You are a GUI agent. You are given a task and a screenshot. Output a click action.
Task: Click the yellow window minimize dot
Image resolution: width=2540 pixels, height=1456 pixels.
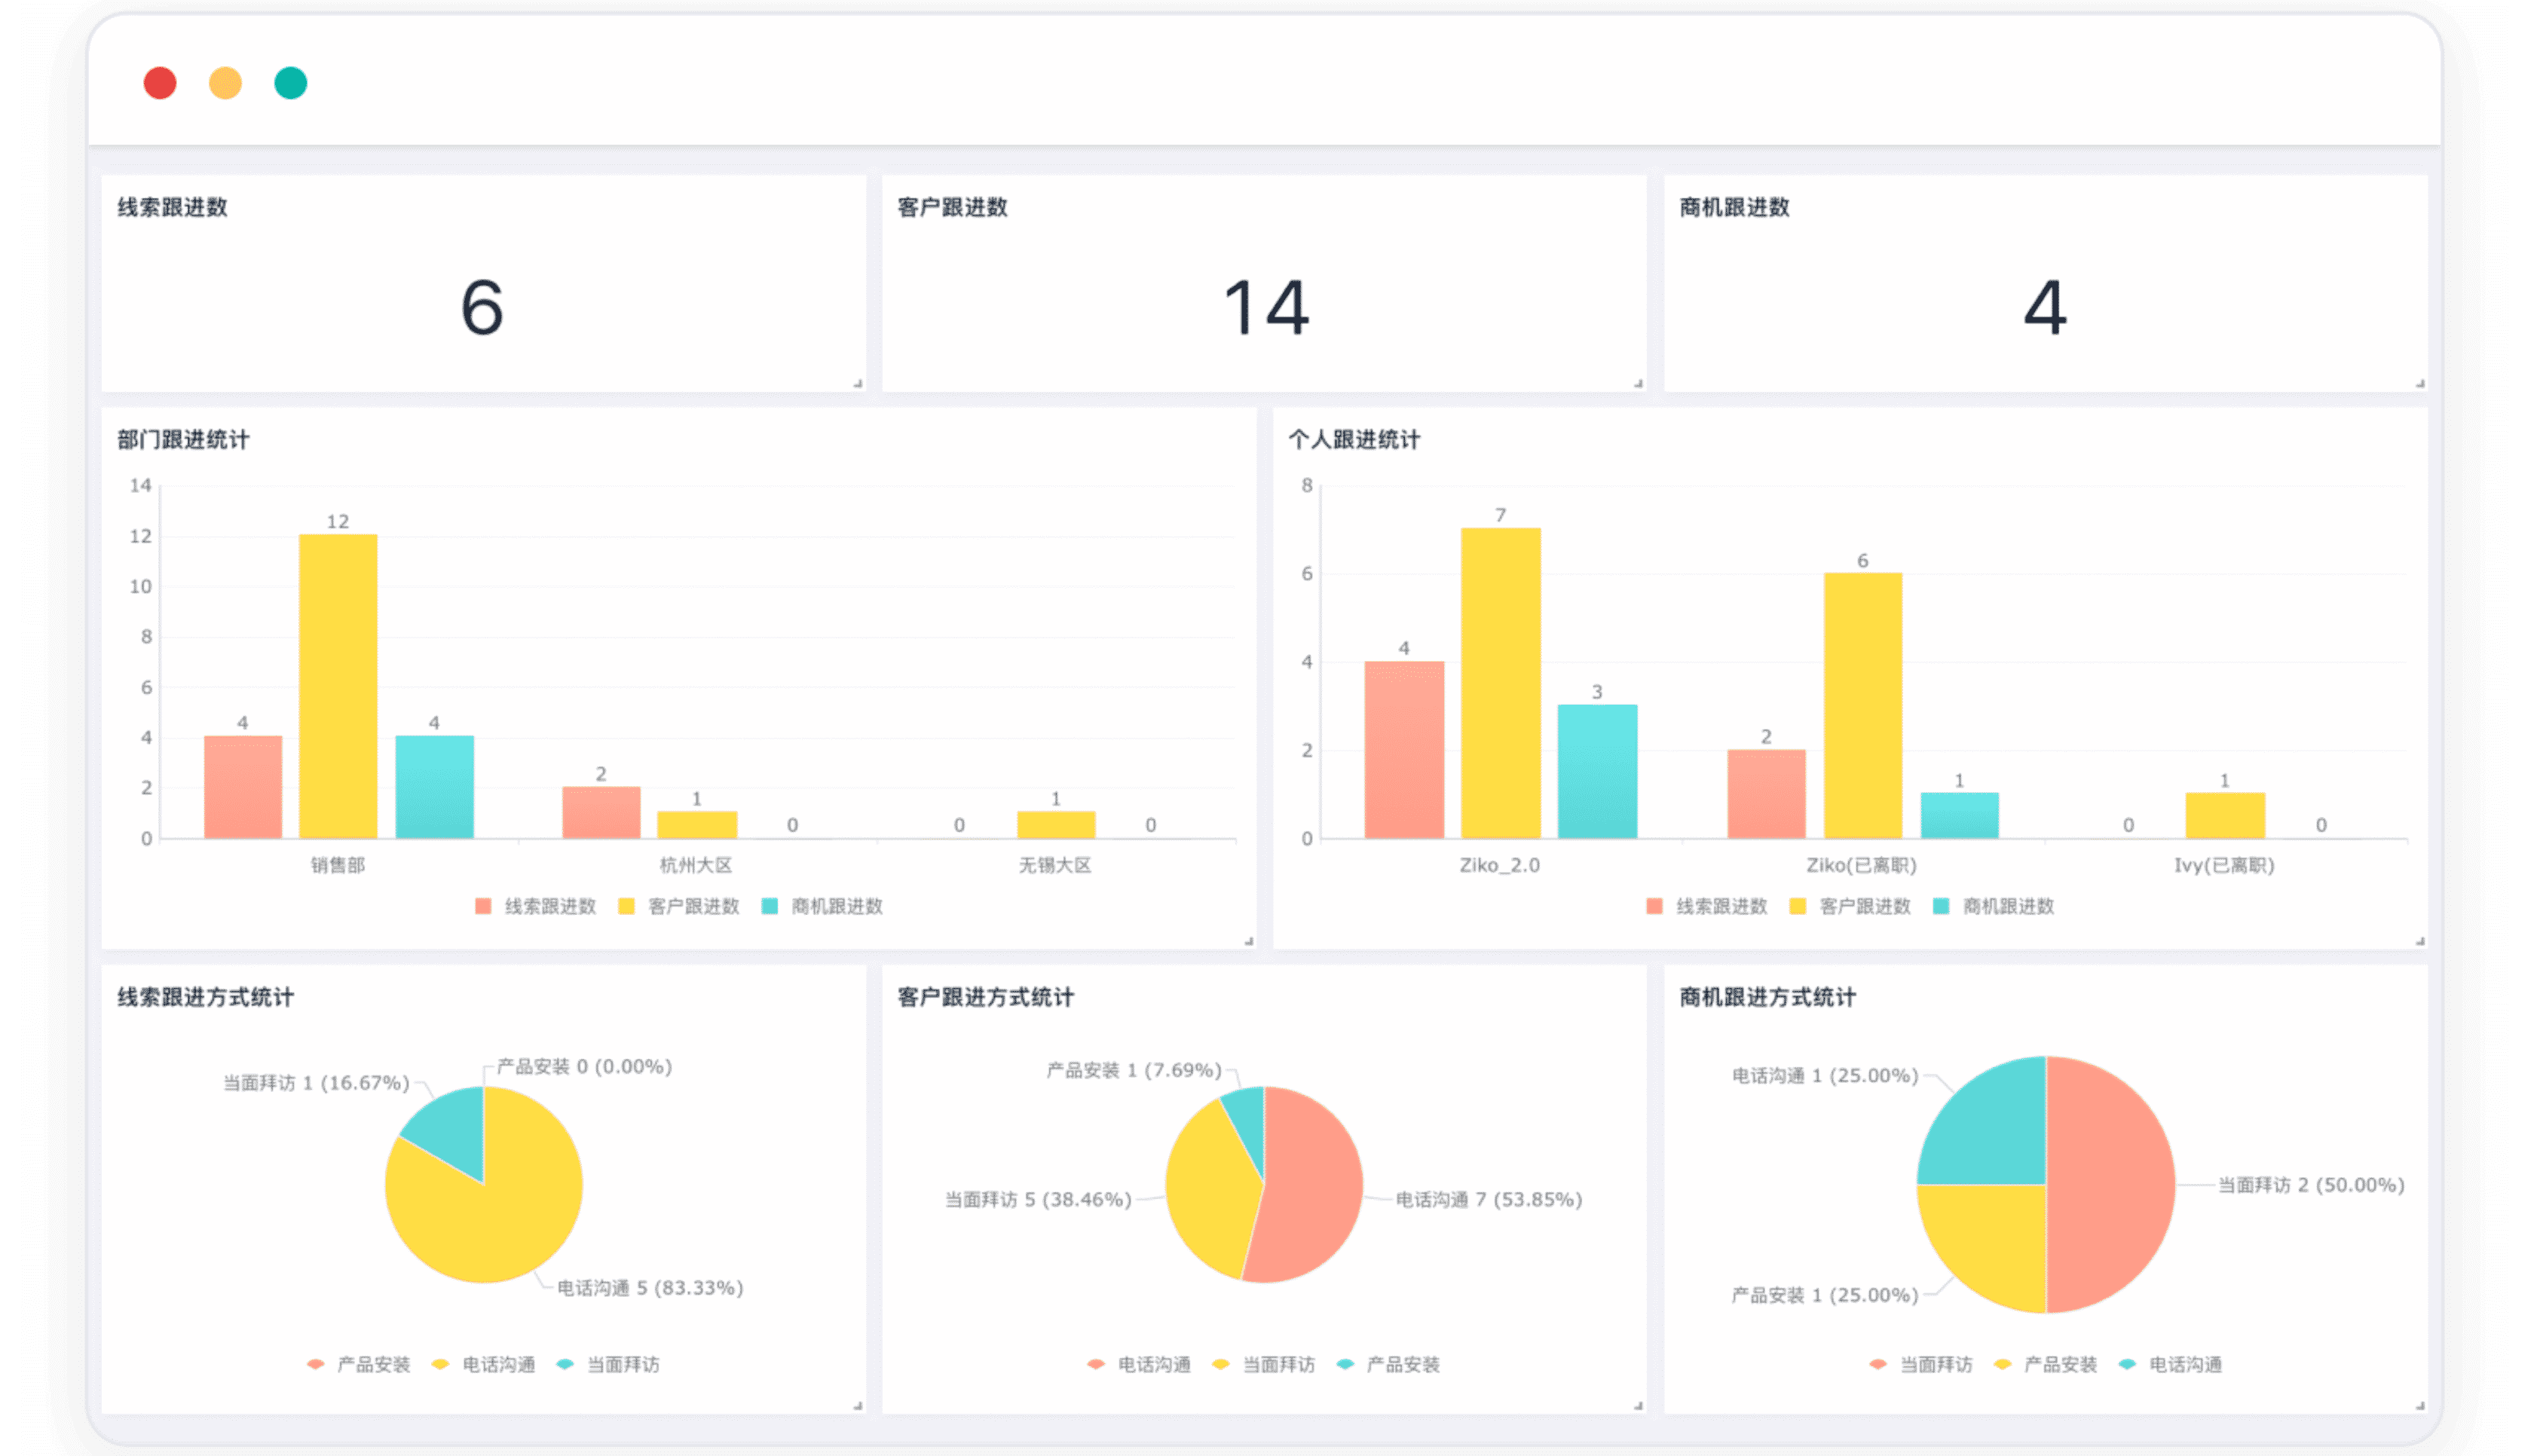(x=225, y=83)
